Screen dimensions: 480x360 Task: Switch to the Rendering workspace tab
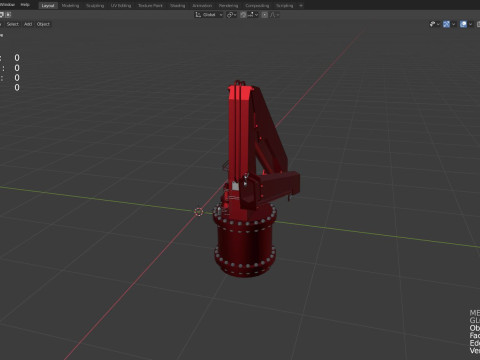coord(228,5)
